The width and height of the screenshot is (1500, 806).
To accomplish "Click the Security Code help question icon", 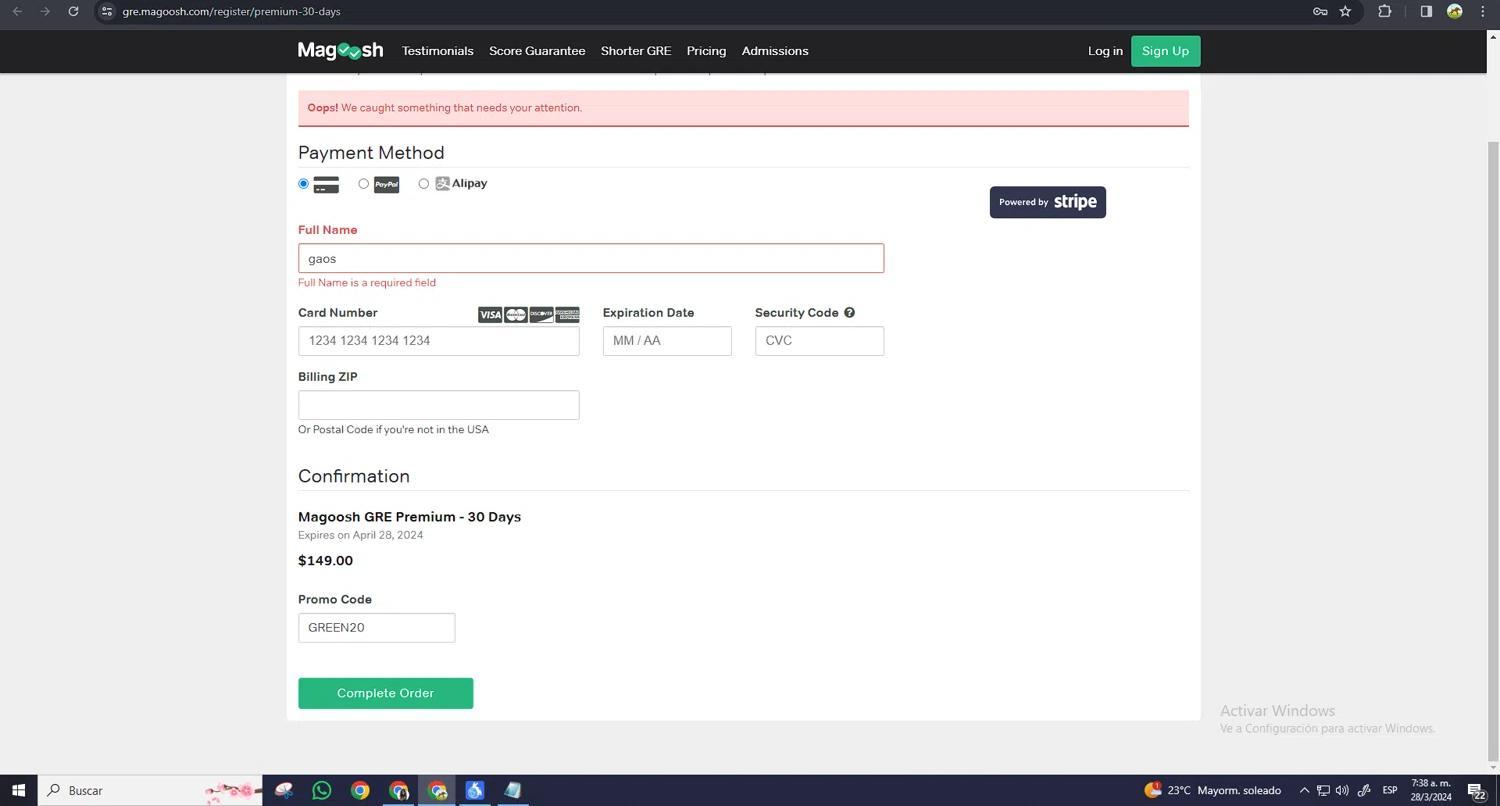I will click(x=849, y=313).
